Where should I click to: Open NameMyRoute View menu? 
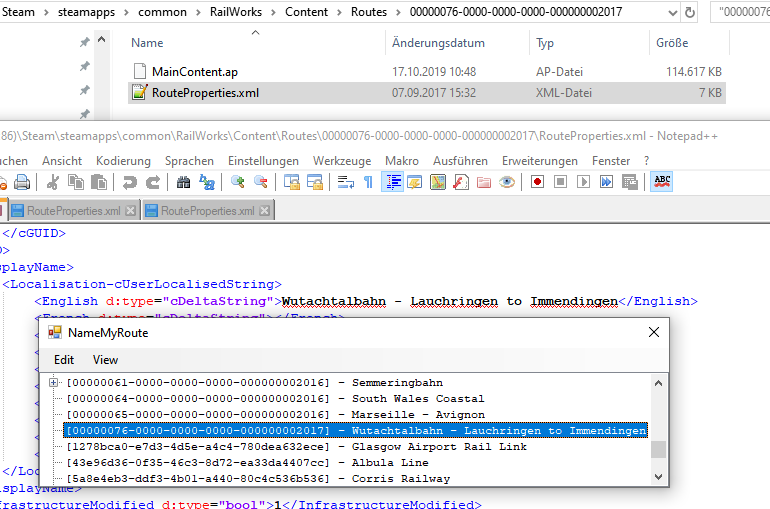[105, 360]
